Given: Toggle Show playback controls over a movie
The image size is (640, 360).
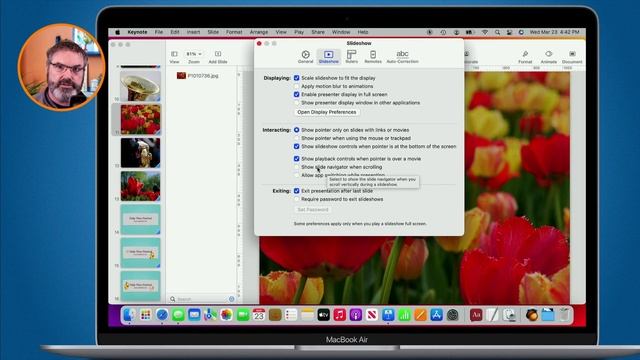Looking at the screenshot, I should [x=297, y=158].
